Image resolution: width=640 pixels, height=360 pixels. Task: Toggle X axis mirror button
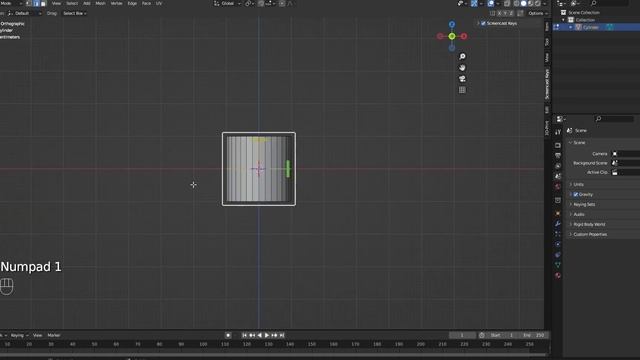499,13
